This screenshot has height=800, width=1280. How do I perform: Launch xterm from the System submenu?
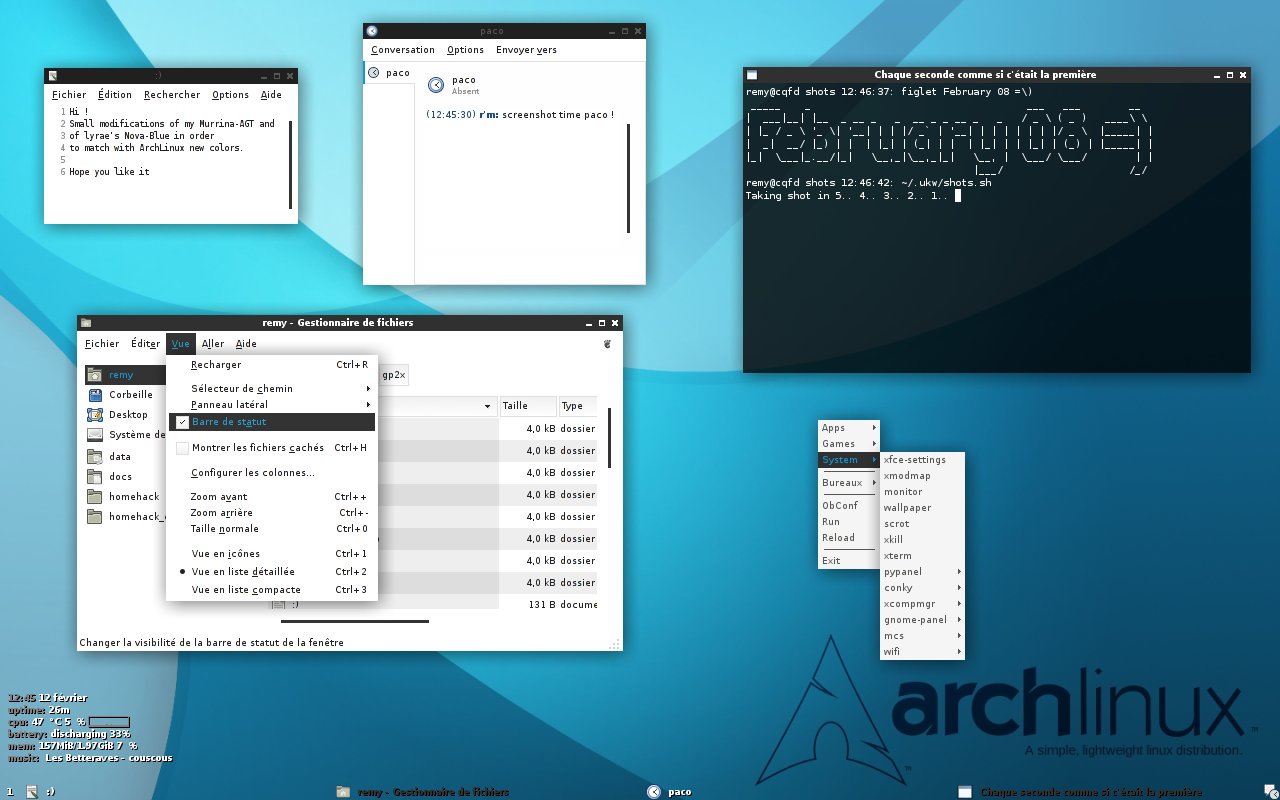pos(922,556)
